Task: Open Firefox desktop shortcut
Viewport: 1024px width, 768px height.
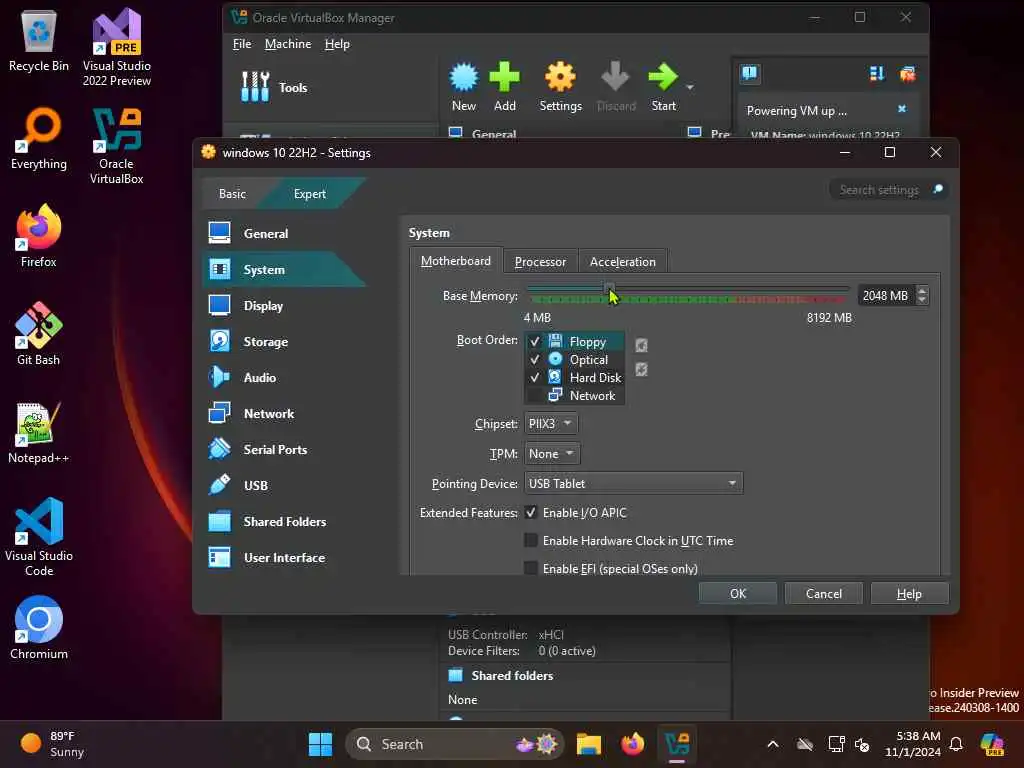Action: pos(39,236)
